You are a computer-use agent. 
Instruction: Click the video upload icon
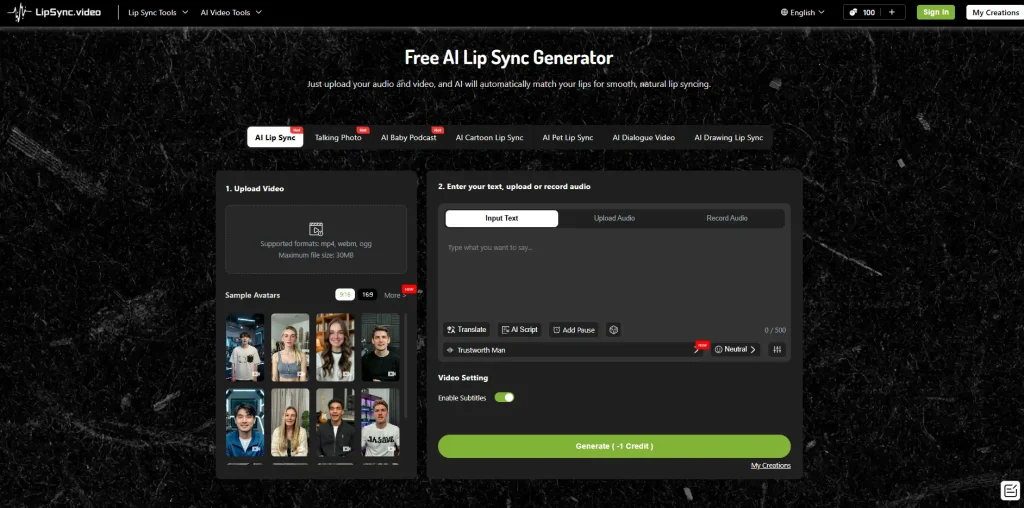point(316,229)
